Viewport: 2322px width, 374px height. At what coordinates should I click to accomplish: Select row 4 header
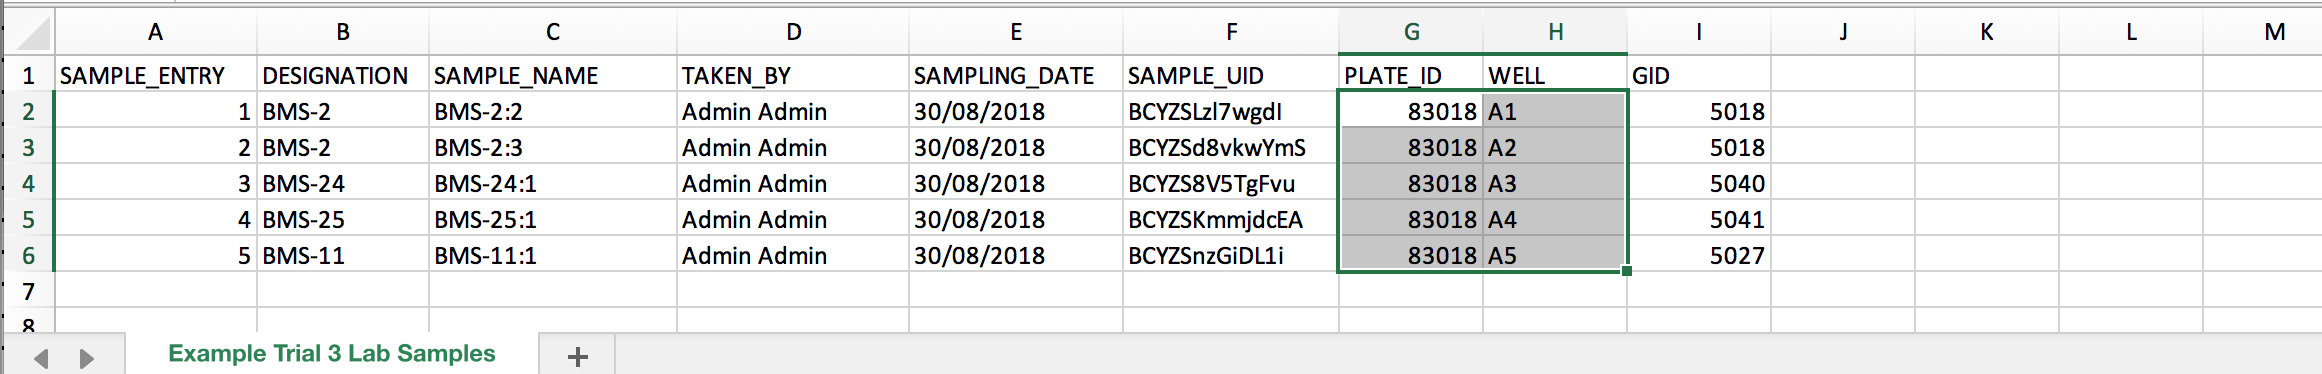tap(28, 184)
